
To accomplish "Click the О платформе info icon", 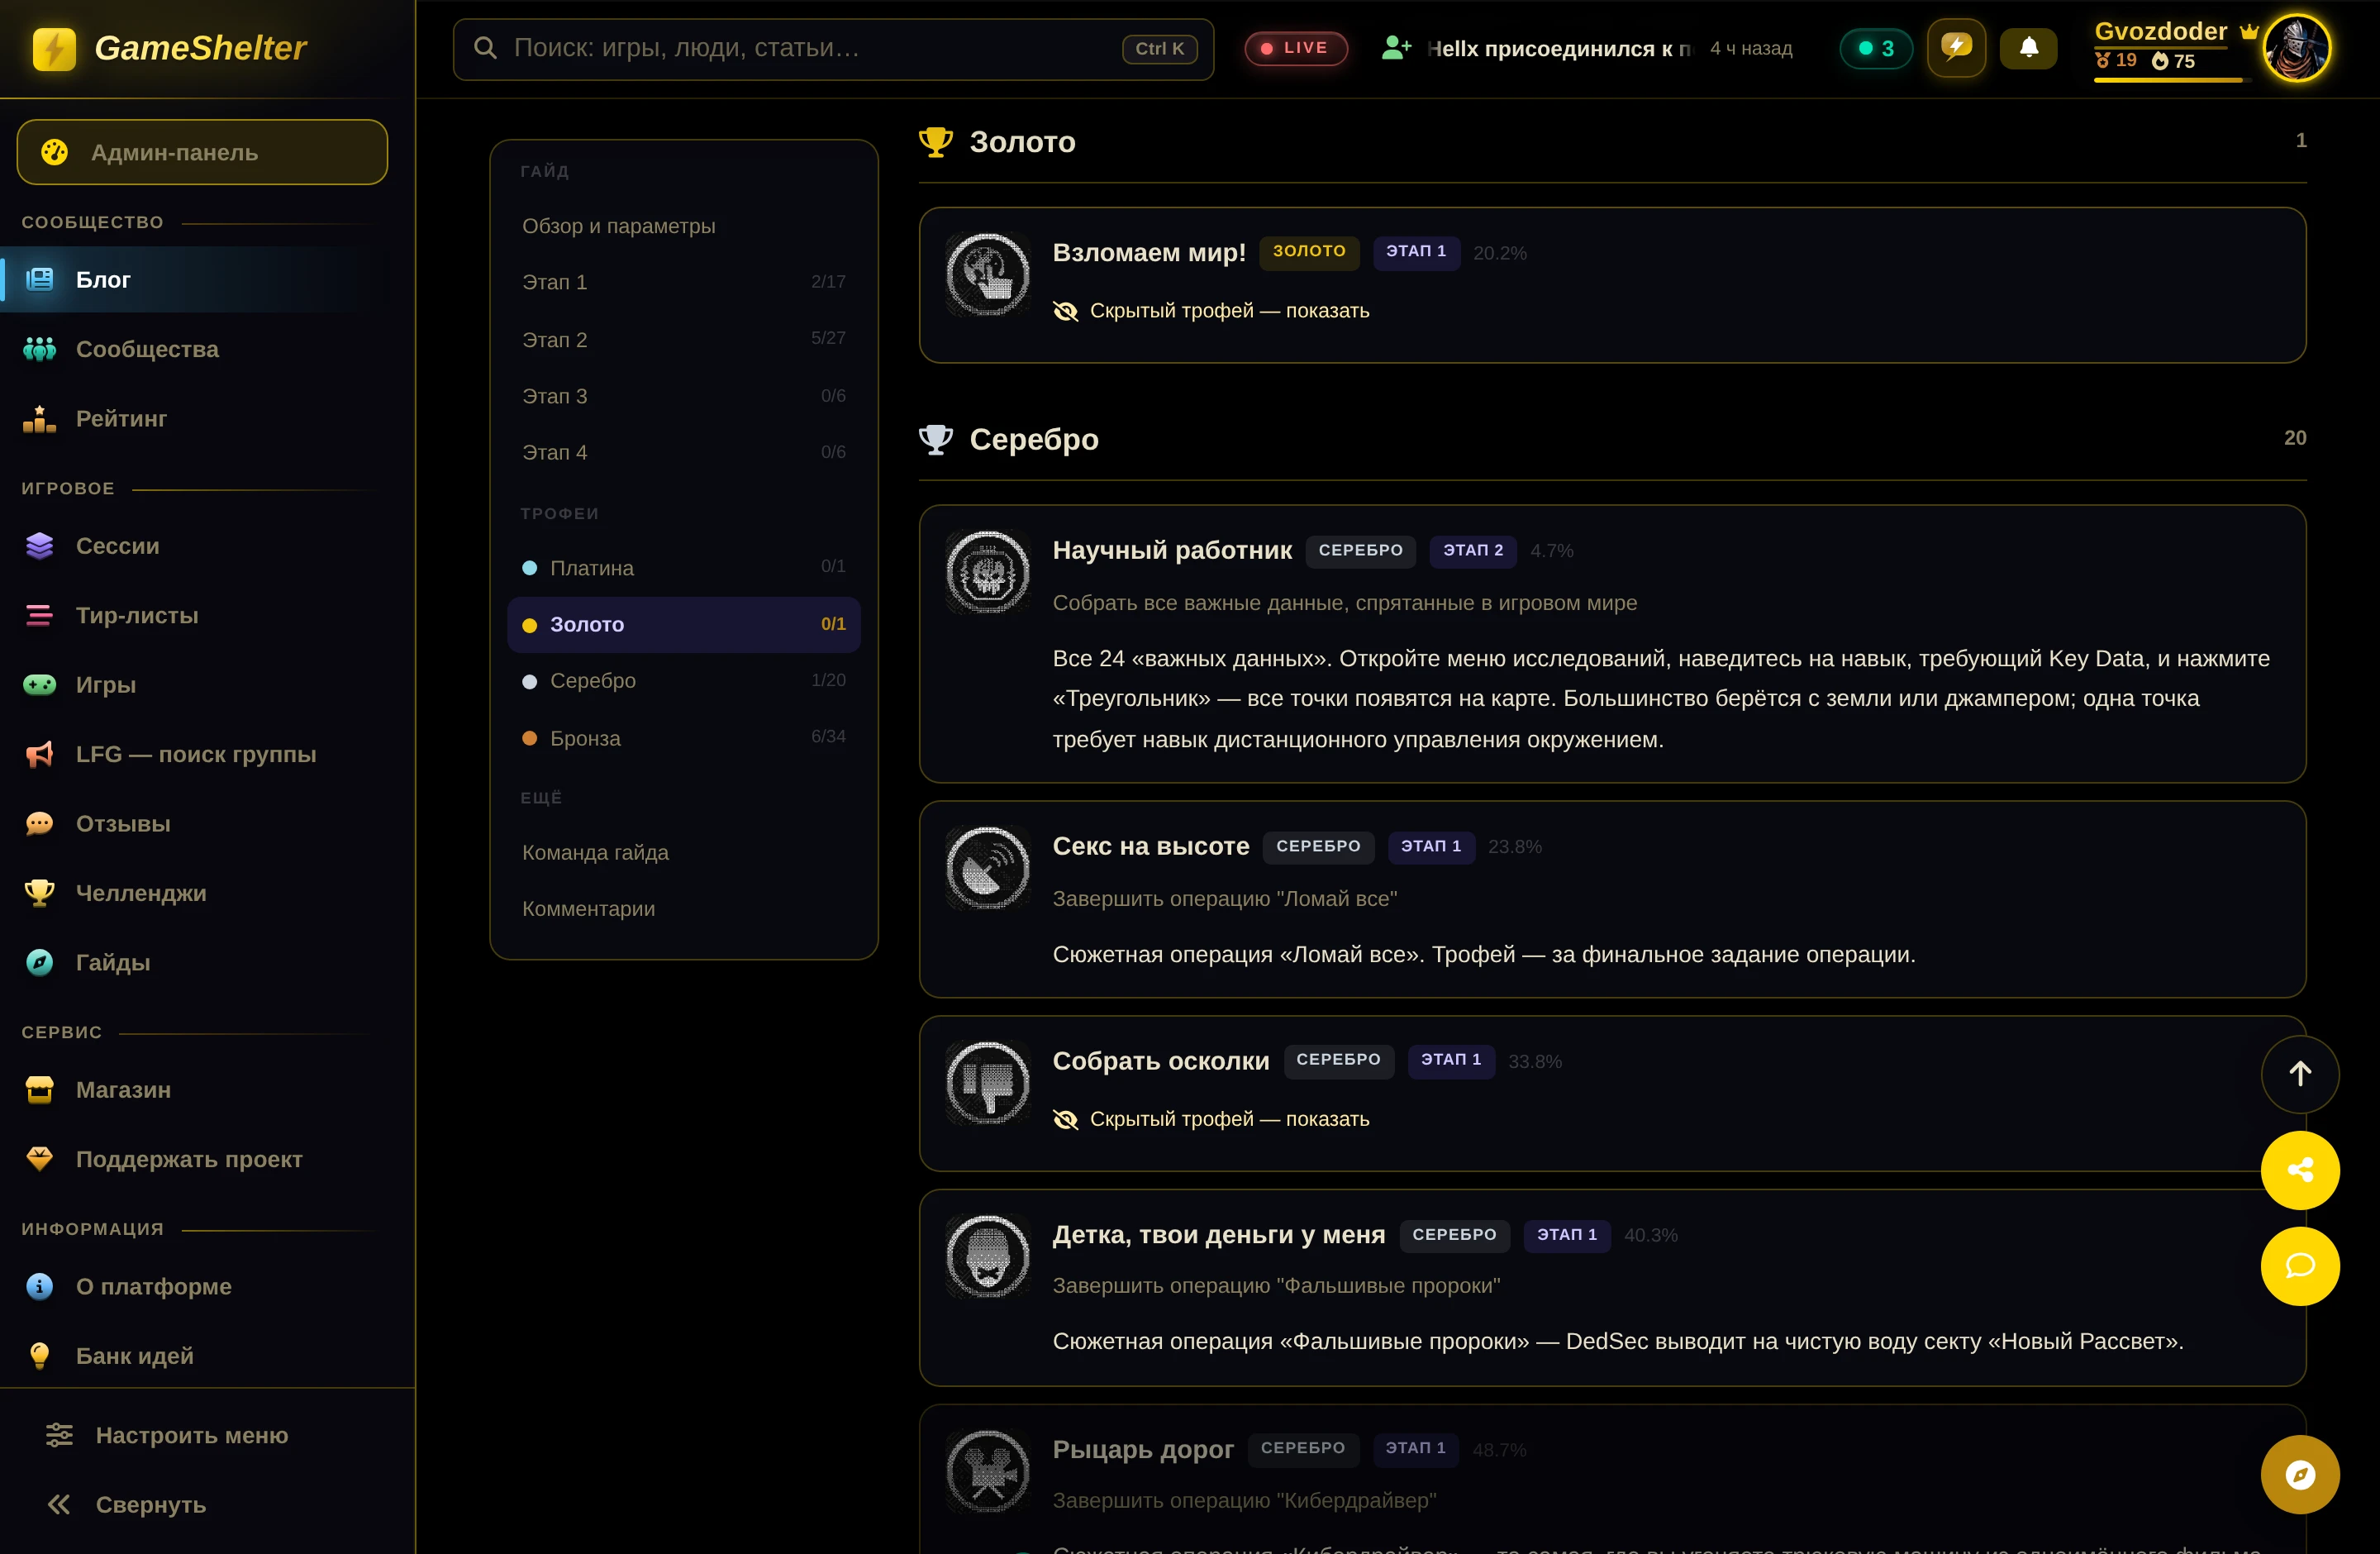I will point(39,1286).
